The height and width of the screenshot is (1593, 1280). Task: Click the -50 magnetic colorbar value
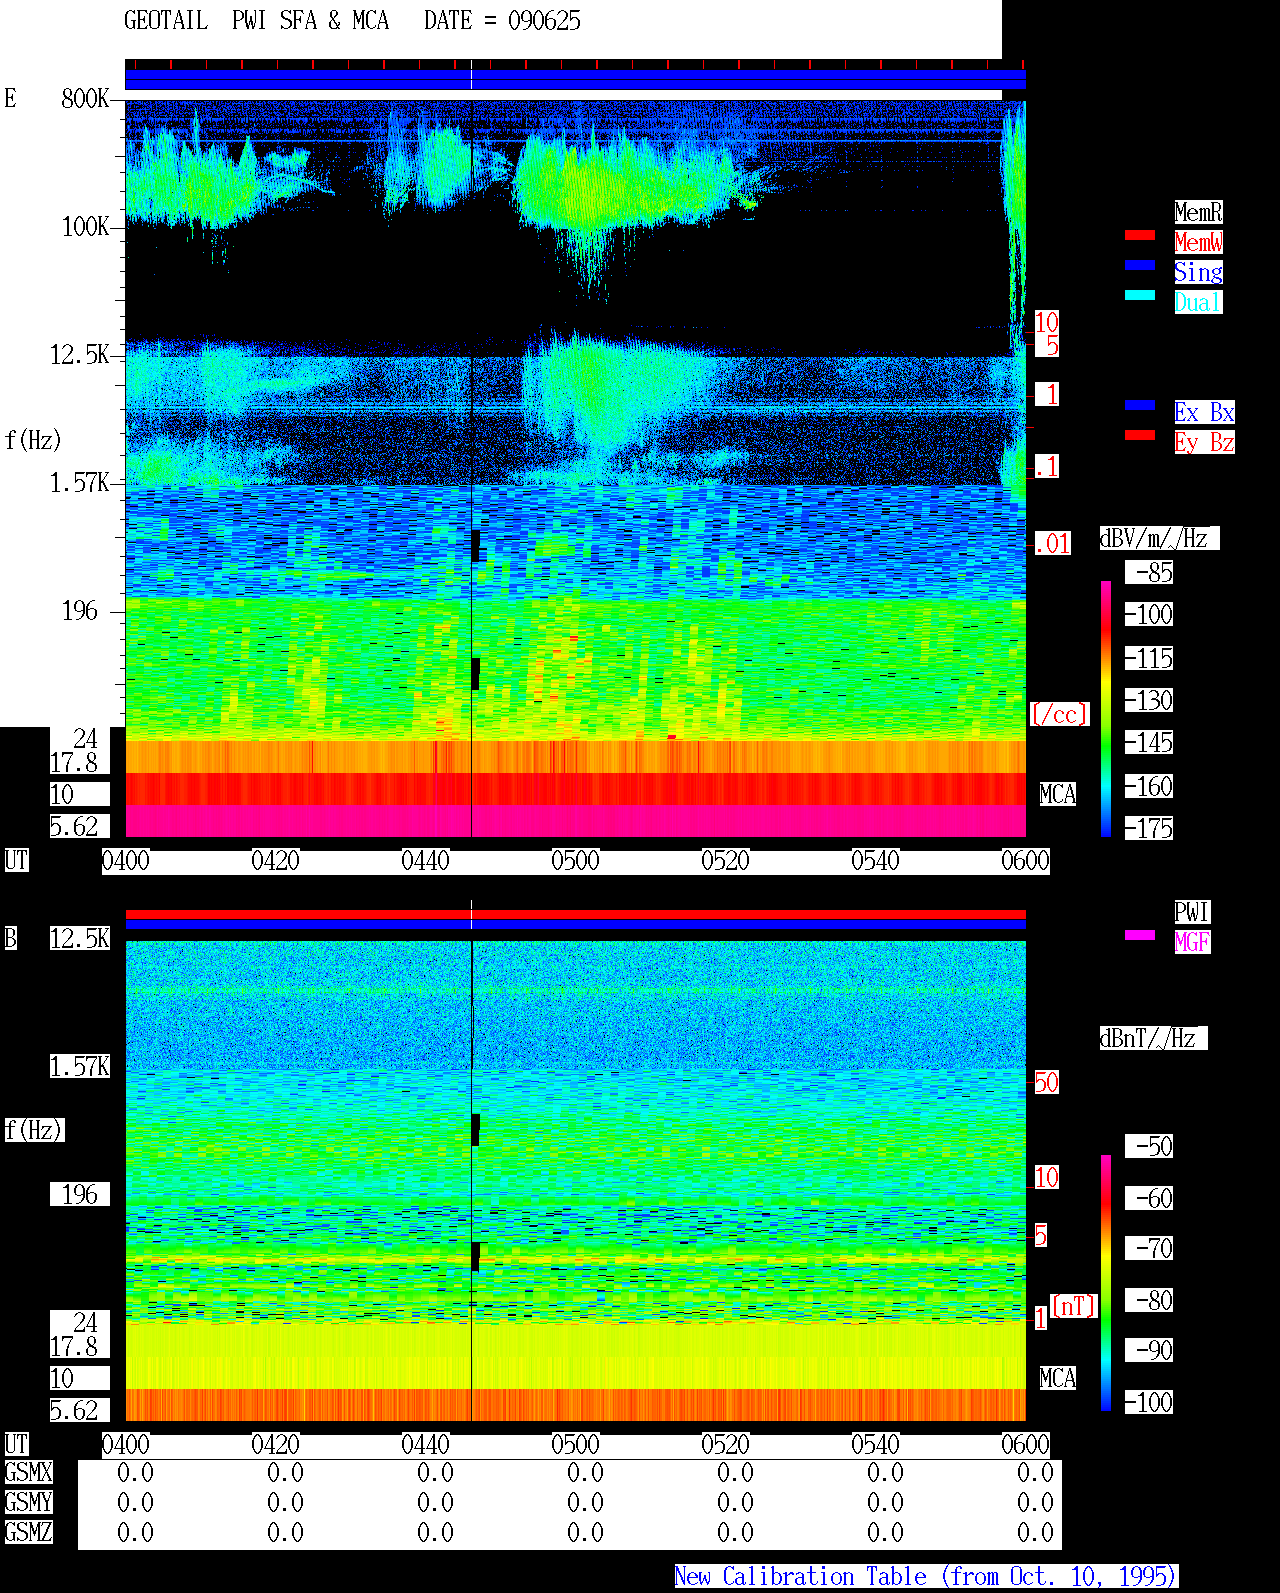pos(1149,1146)
